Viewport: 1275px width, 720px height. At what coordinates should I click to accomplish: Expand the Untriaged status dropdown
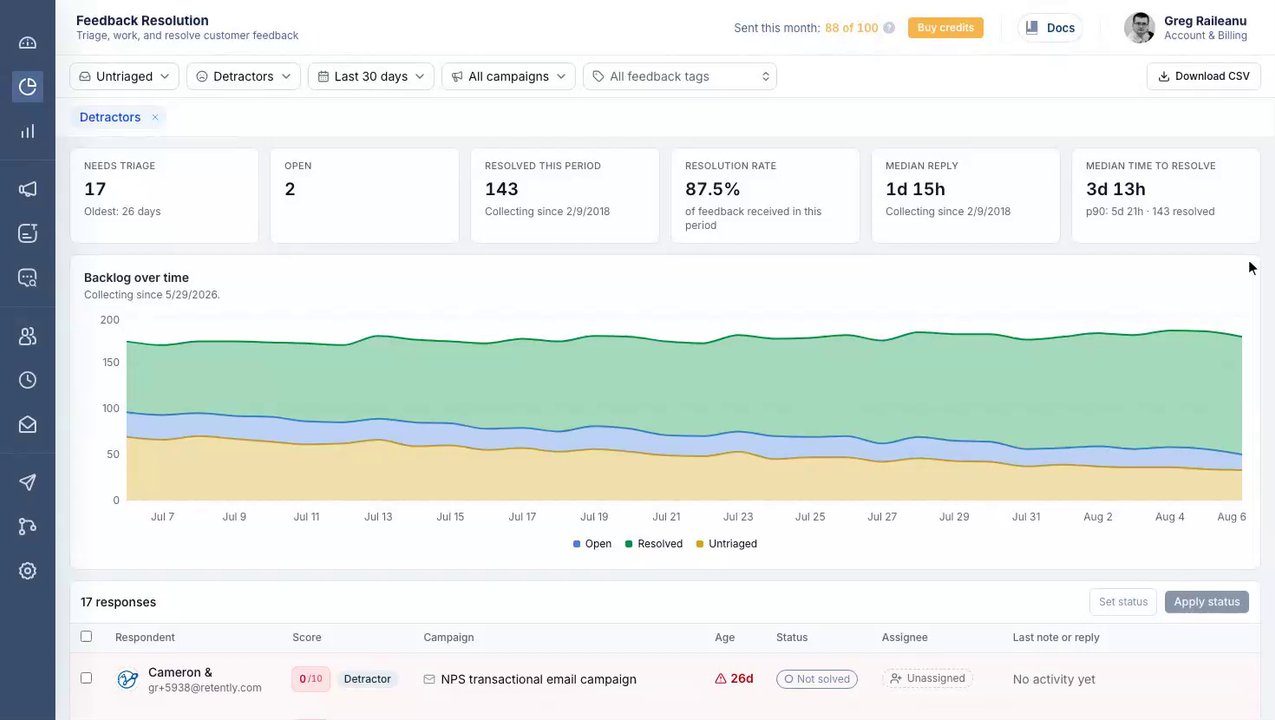point(124,76)
